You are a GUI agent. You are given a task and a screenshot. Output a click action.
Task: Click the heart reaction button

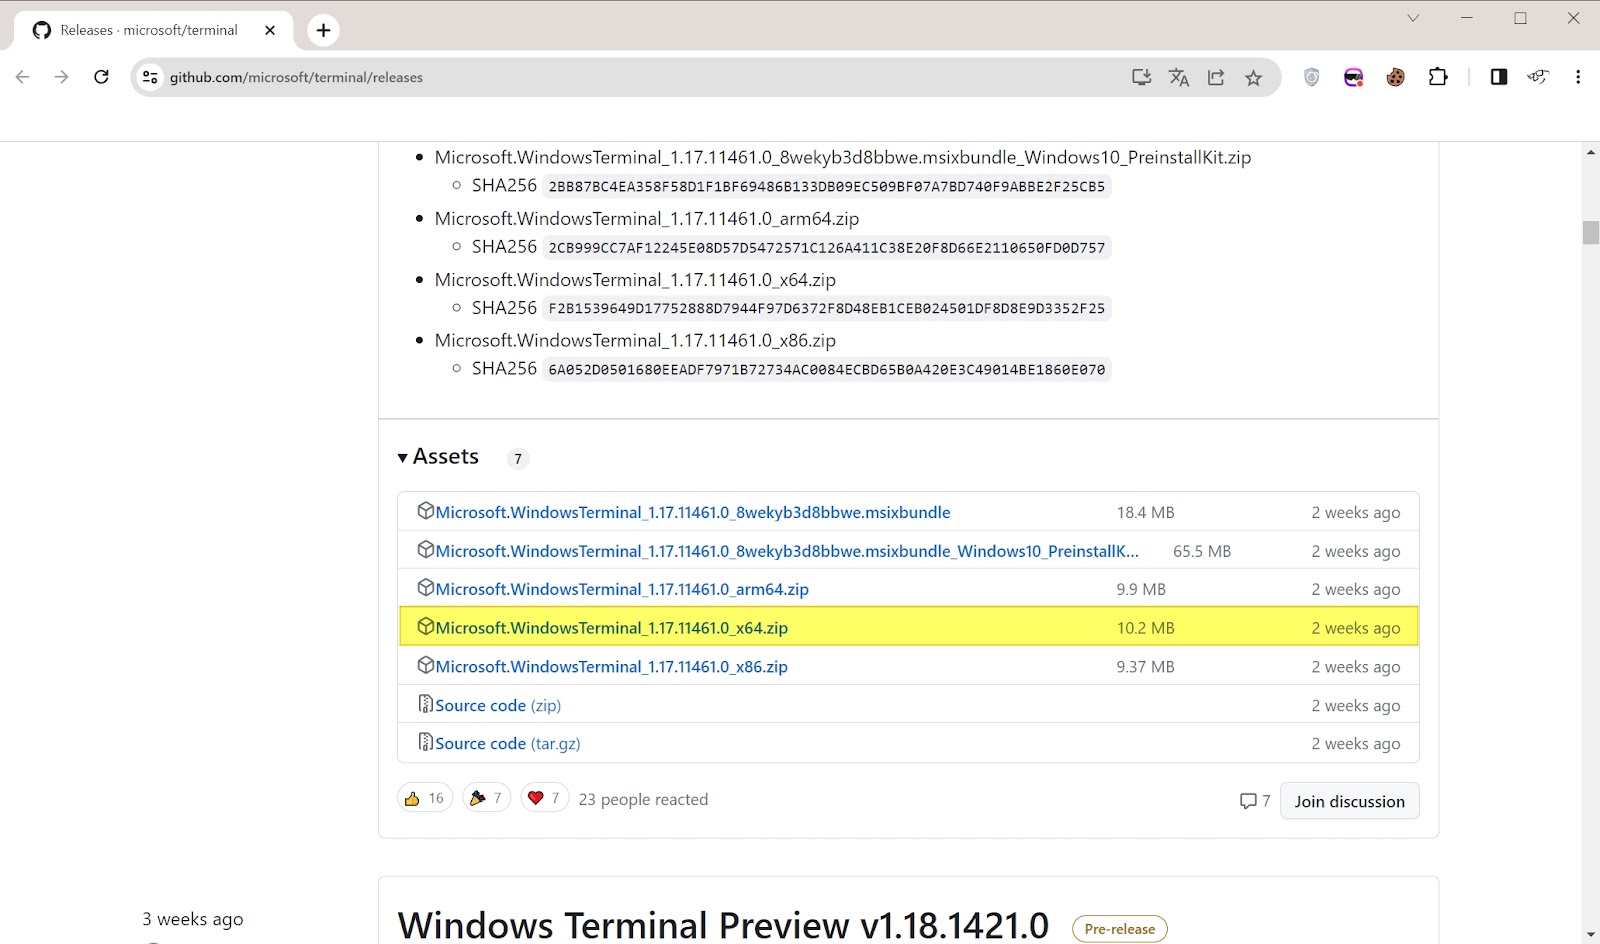(x=545, y=798)
